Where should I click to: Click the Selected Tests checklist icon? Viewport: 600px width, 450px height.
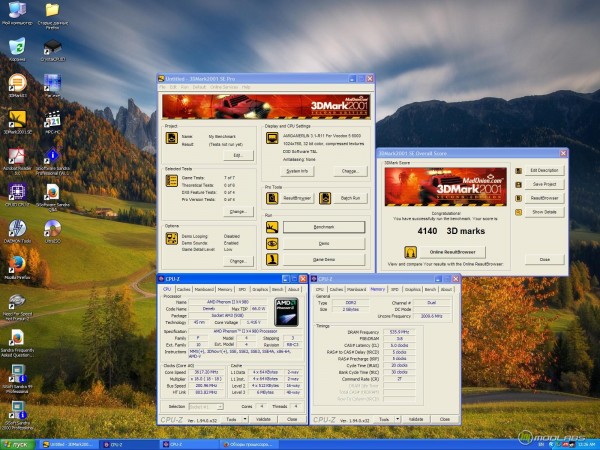(172, 181)
